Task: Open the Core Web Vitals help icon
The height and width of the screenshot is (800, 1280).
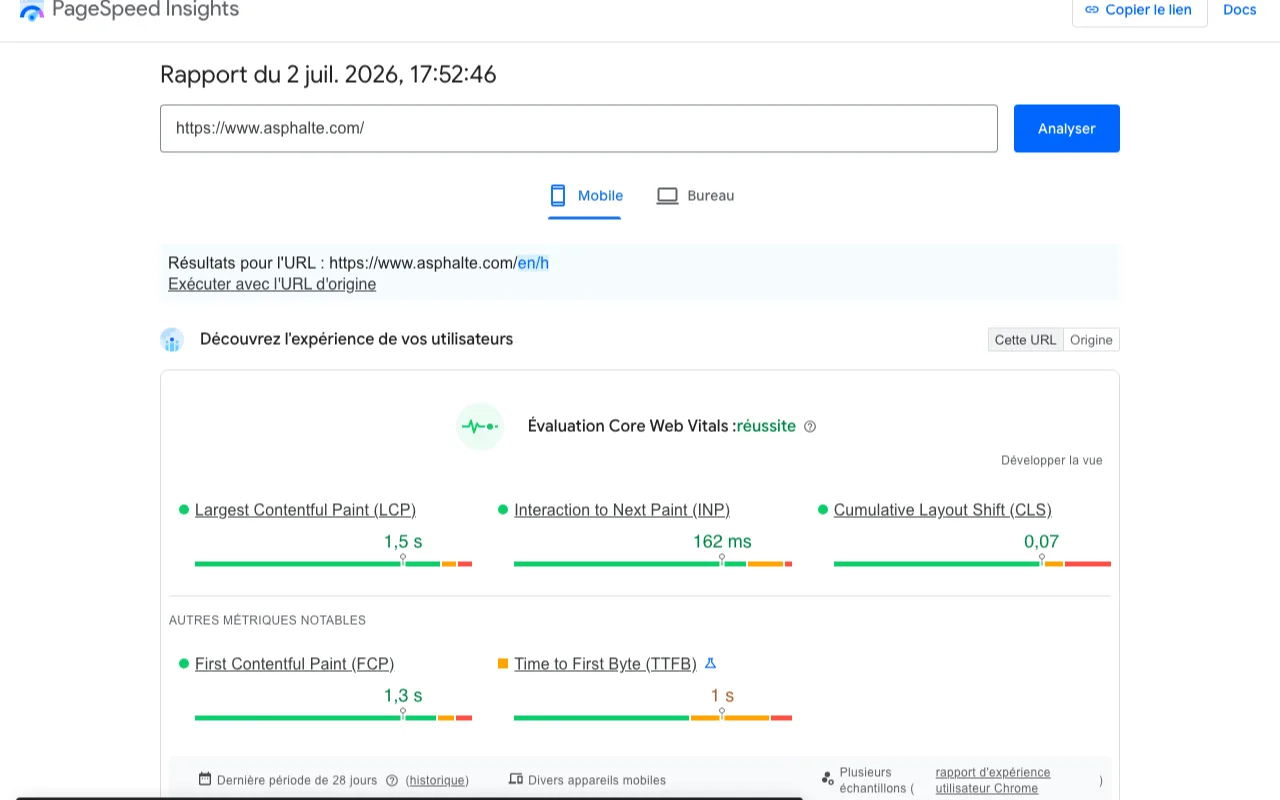Action: (x=810, y=426)
